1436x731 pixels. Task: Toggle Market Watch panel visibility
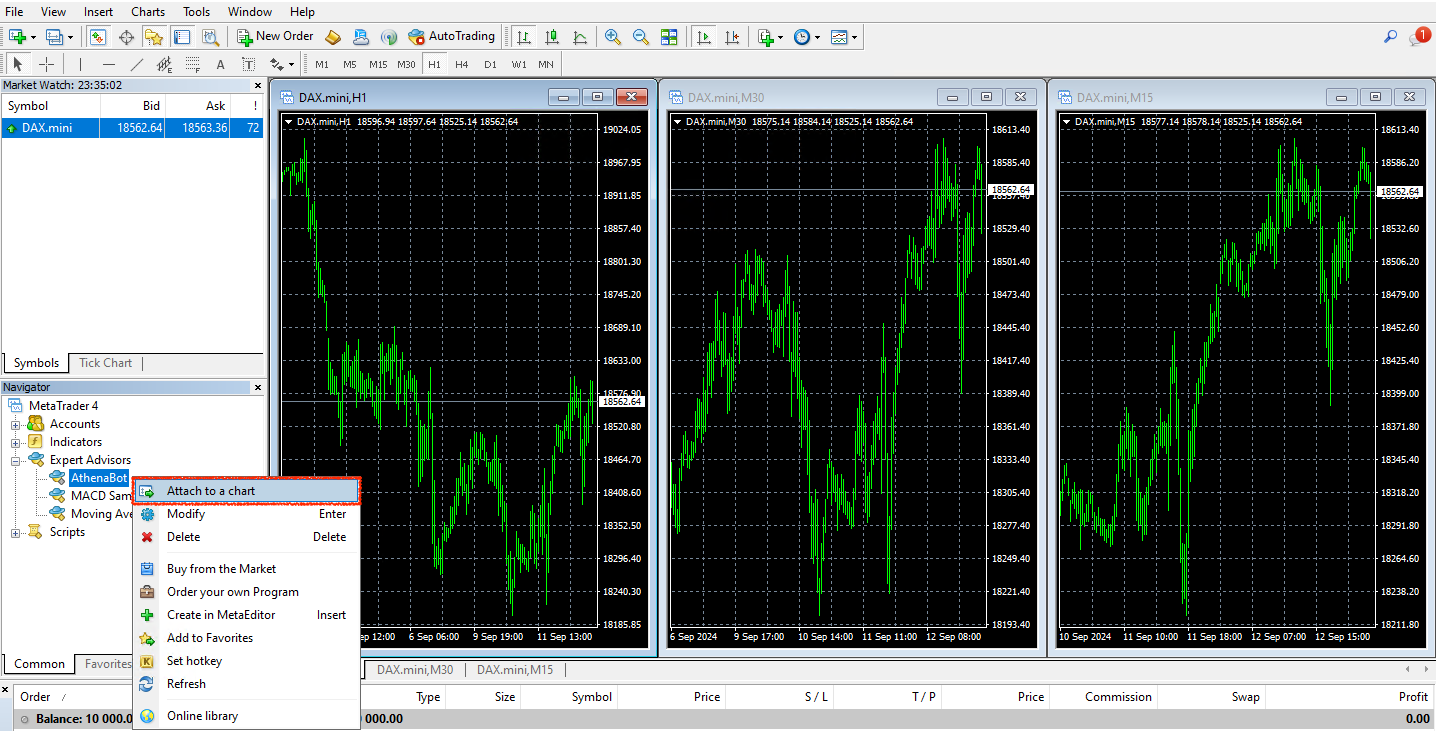tap(98, 37)
